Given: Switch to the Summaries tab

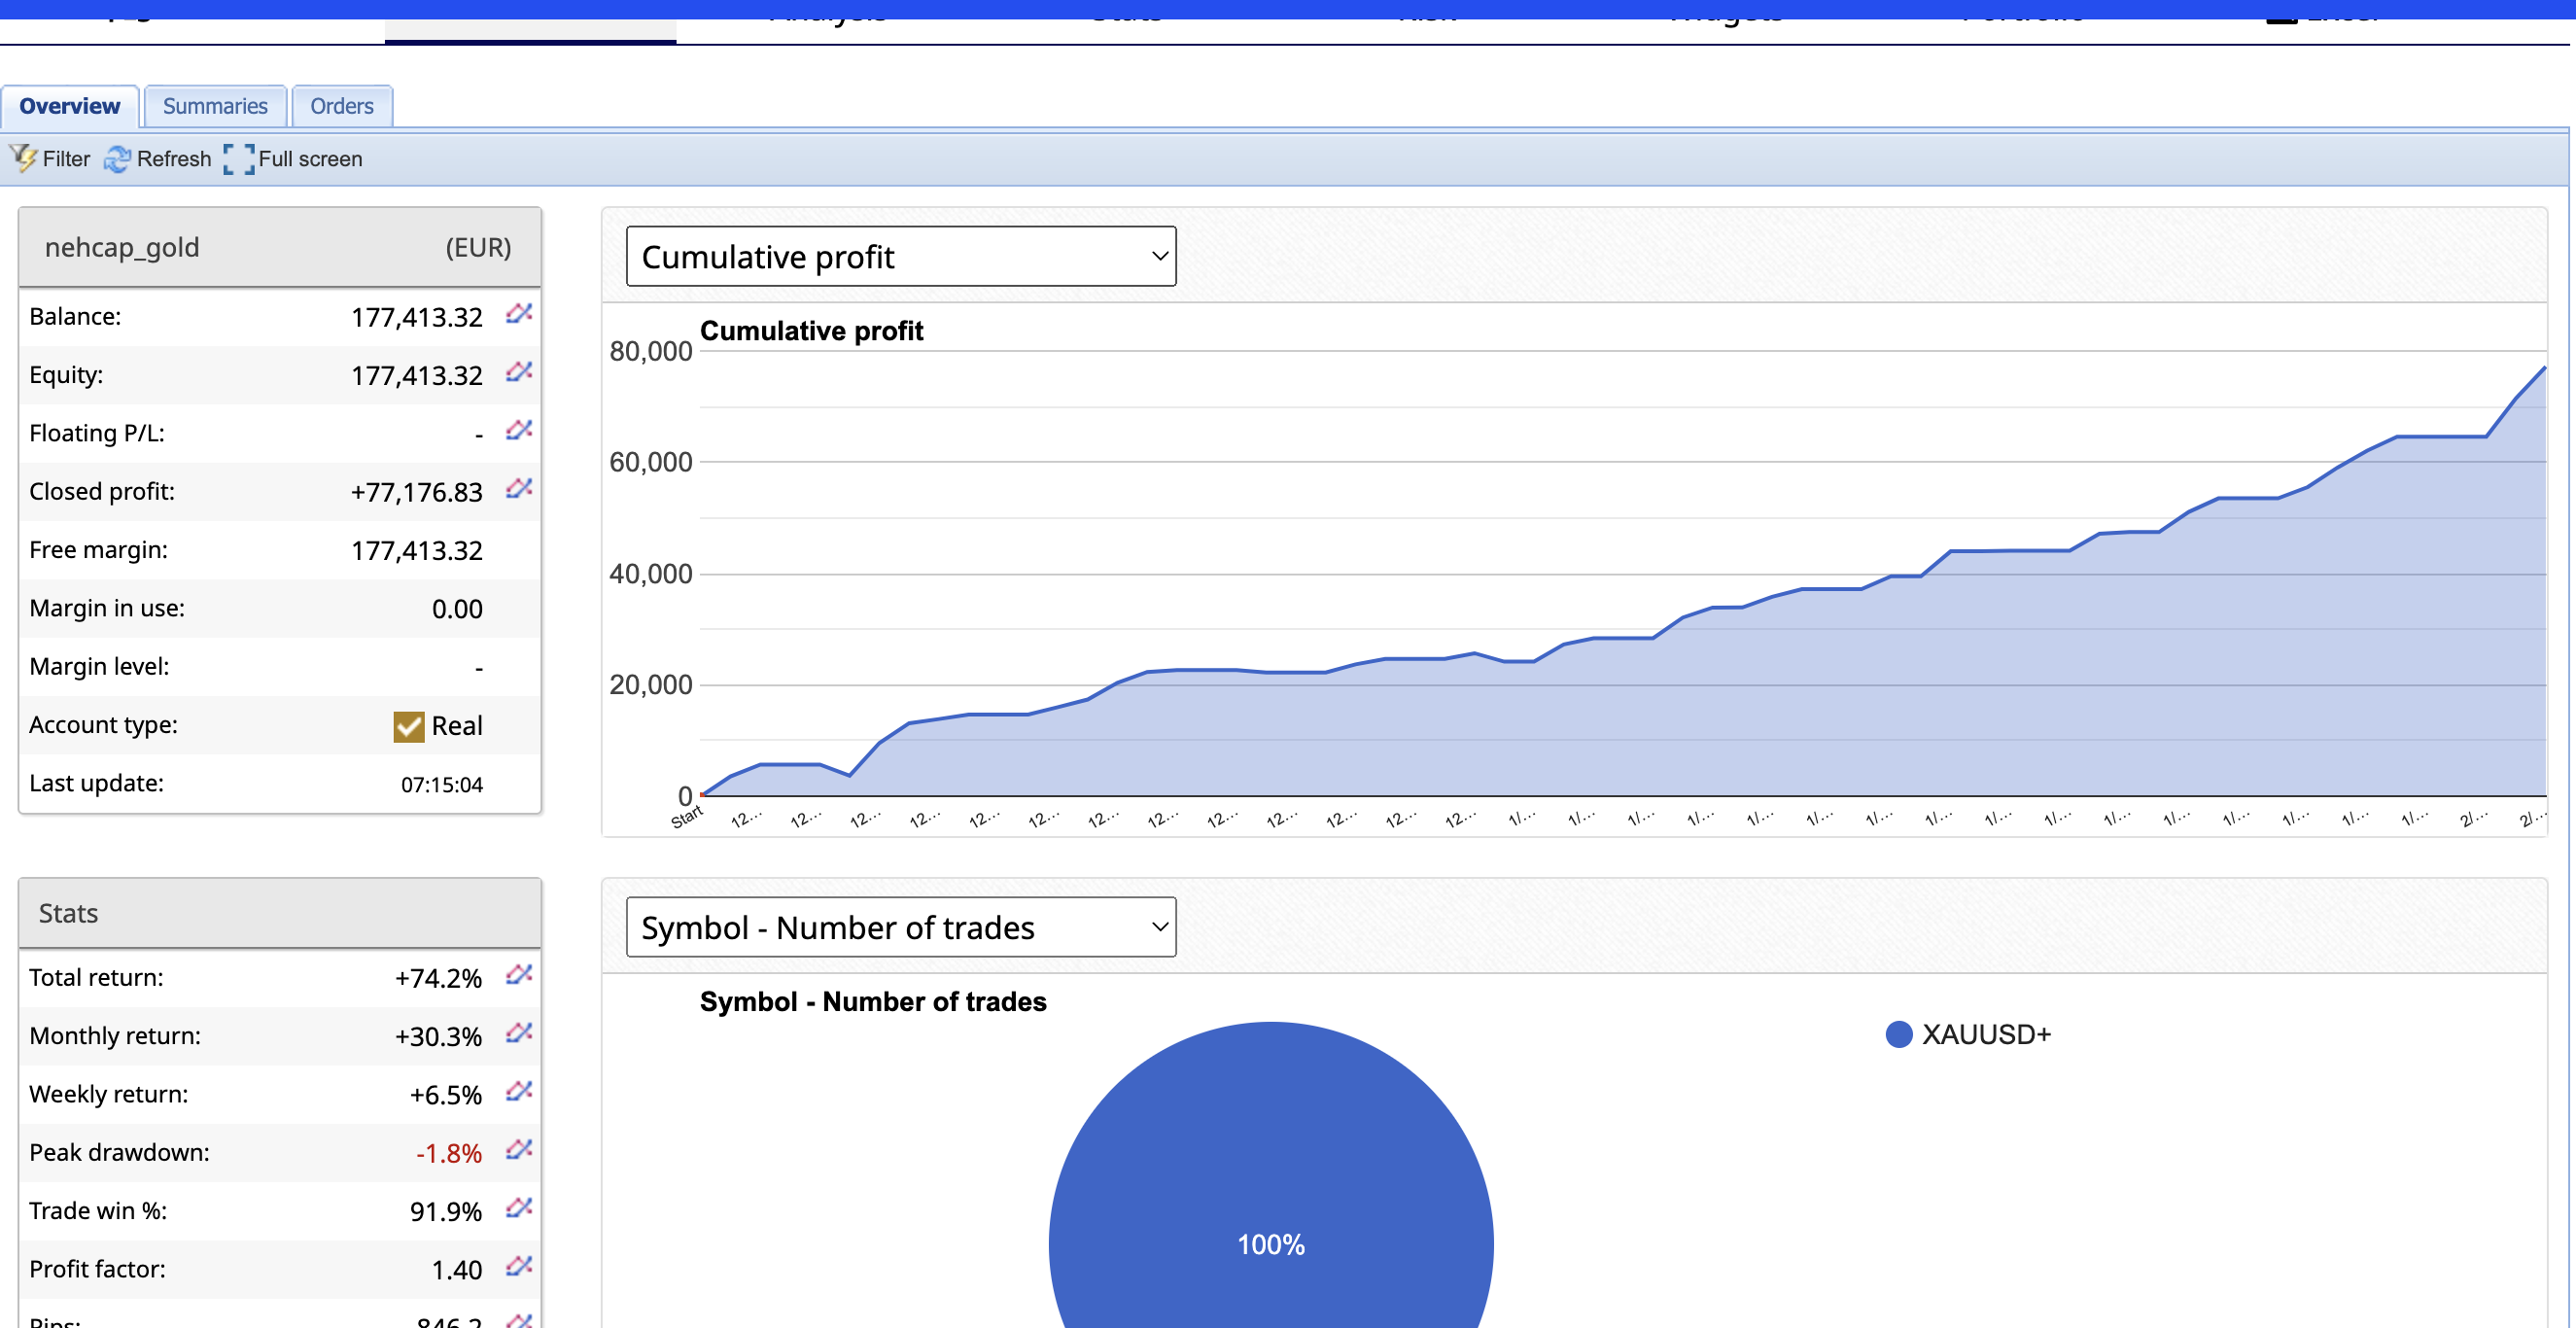Looking at the screenshot, I should pyautogui.click(x=215, y=106).
